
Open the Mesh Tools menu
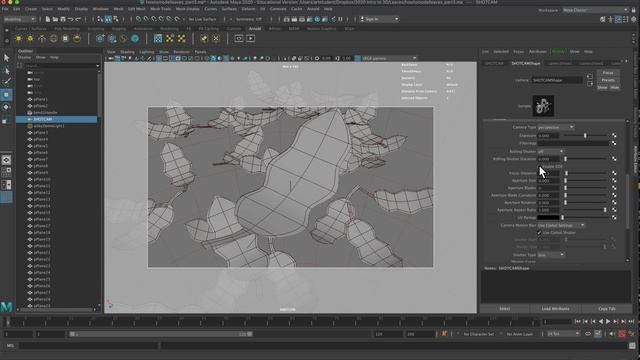tap(160, 9)
